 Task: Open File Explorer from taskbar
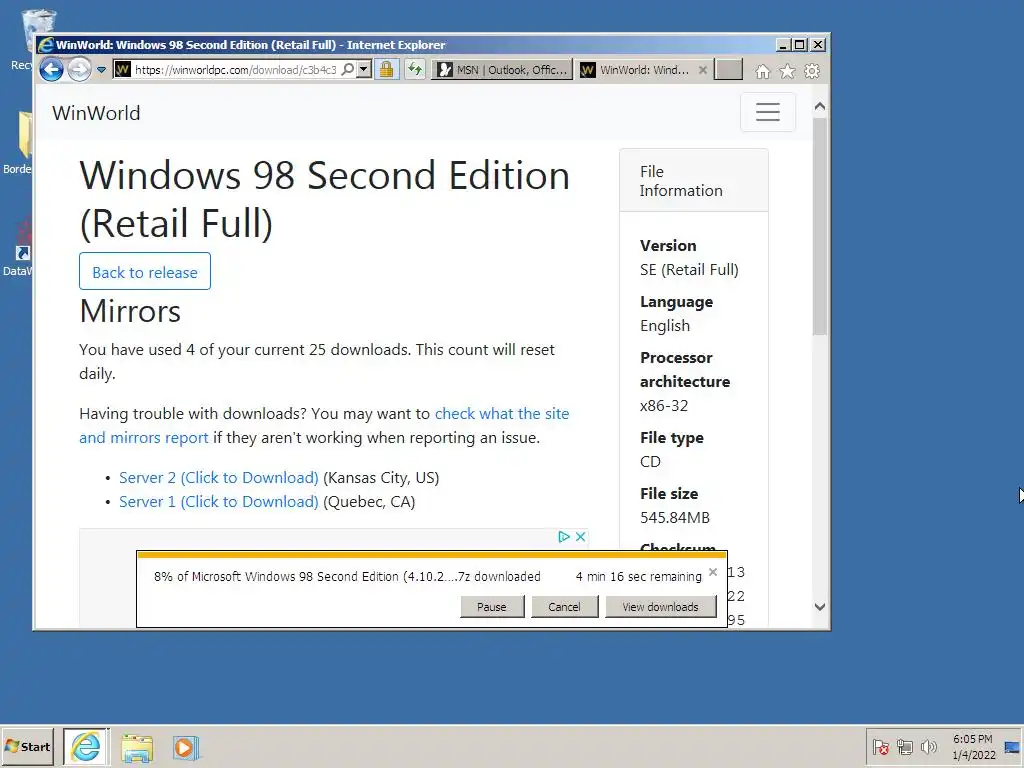click(137, 748)
